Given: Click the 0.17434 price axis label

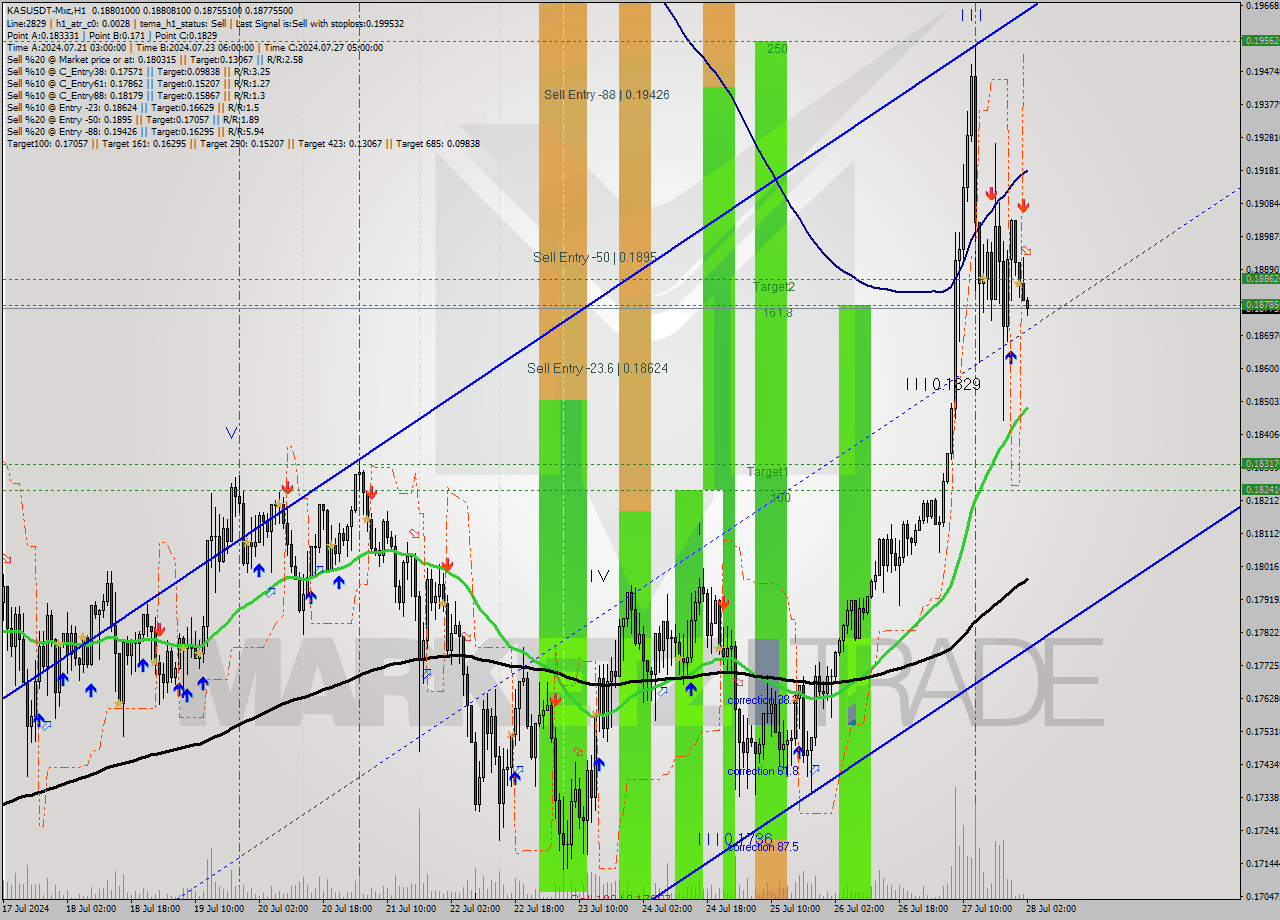Looking at the screenshot, I should tap(1262, 764).
